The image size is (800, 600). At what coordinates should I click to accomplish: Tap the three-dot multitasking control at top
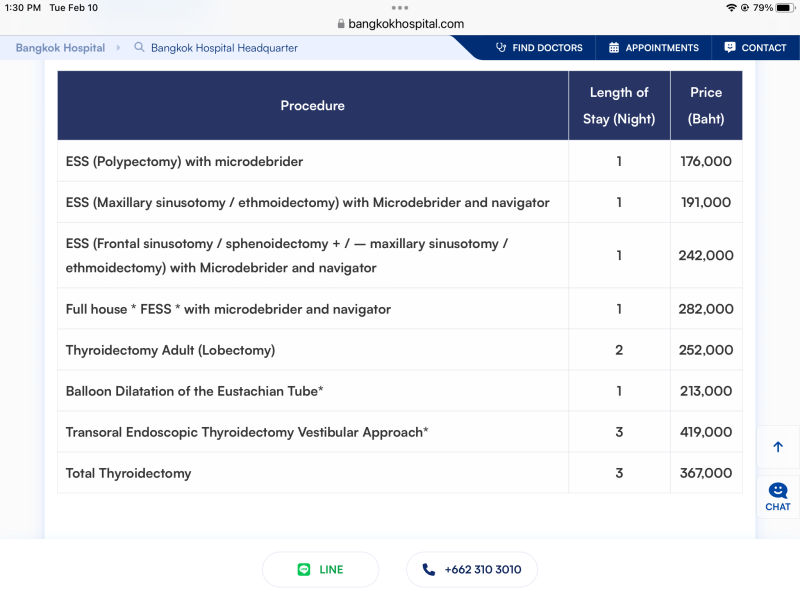click(x=400, y=8)
